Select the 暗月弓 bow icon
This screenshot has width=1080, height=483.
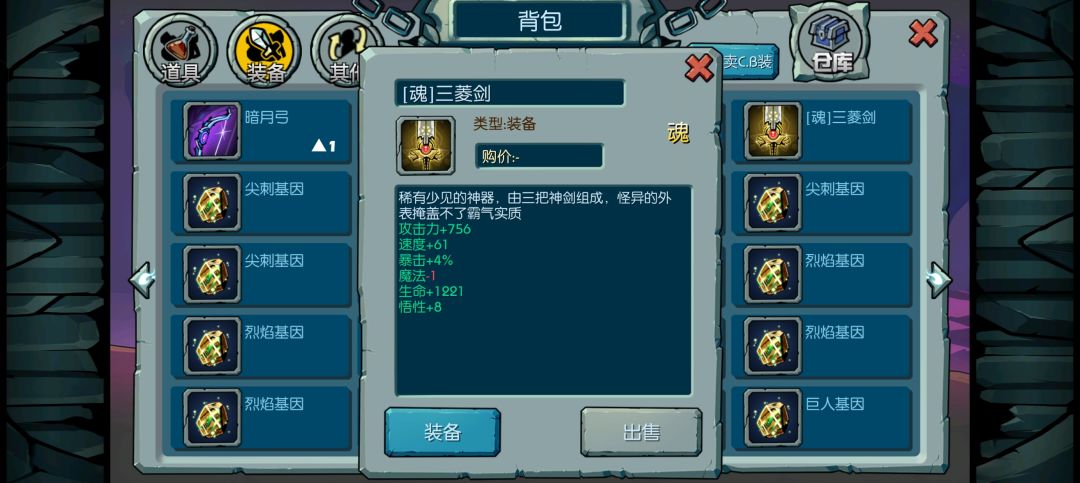pyautogui.click(x=212, y=131)
